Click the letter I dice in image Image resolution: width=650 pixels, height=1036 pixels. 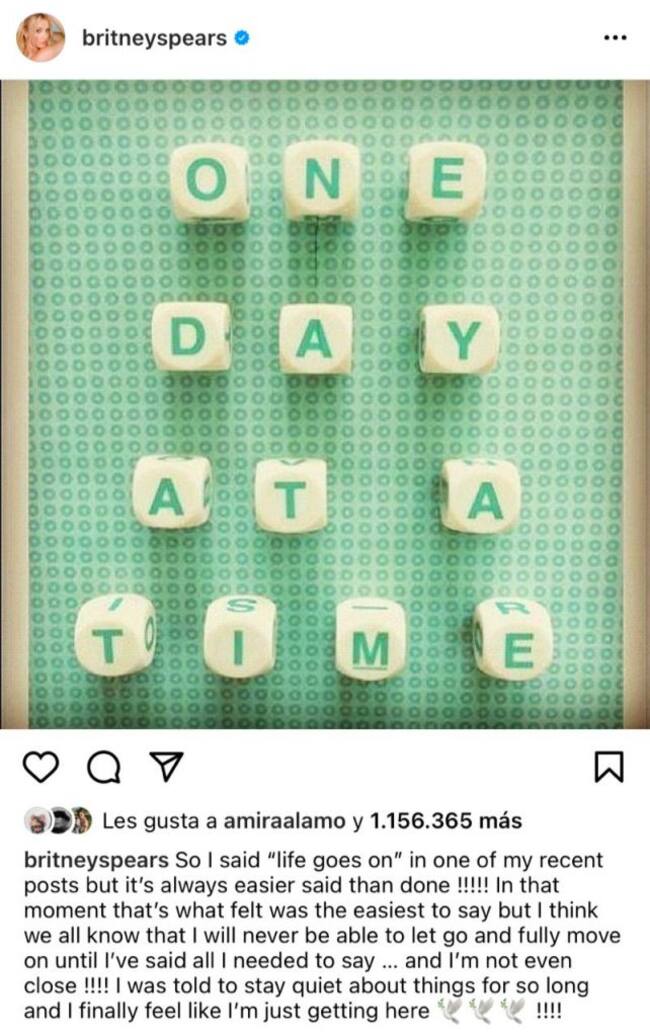(x=239, y=636)
